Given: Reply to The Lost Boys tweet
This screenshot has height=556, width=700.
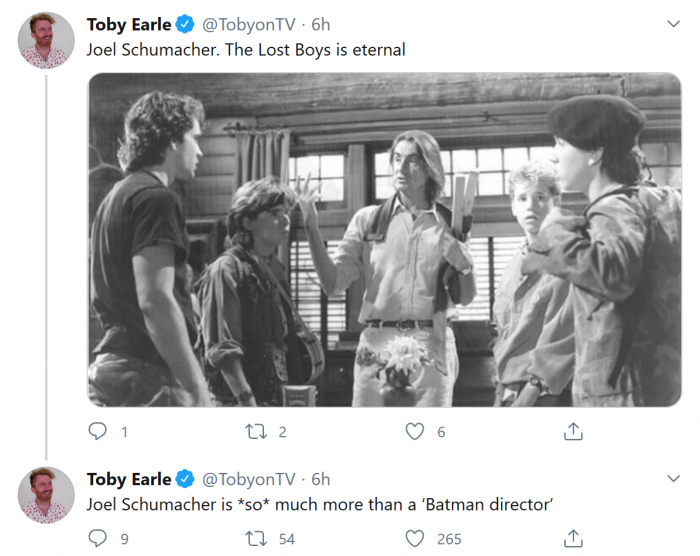Looking at the screenshot, I should [x=98, y=431].
